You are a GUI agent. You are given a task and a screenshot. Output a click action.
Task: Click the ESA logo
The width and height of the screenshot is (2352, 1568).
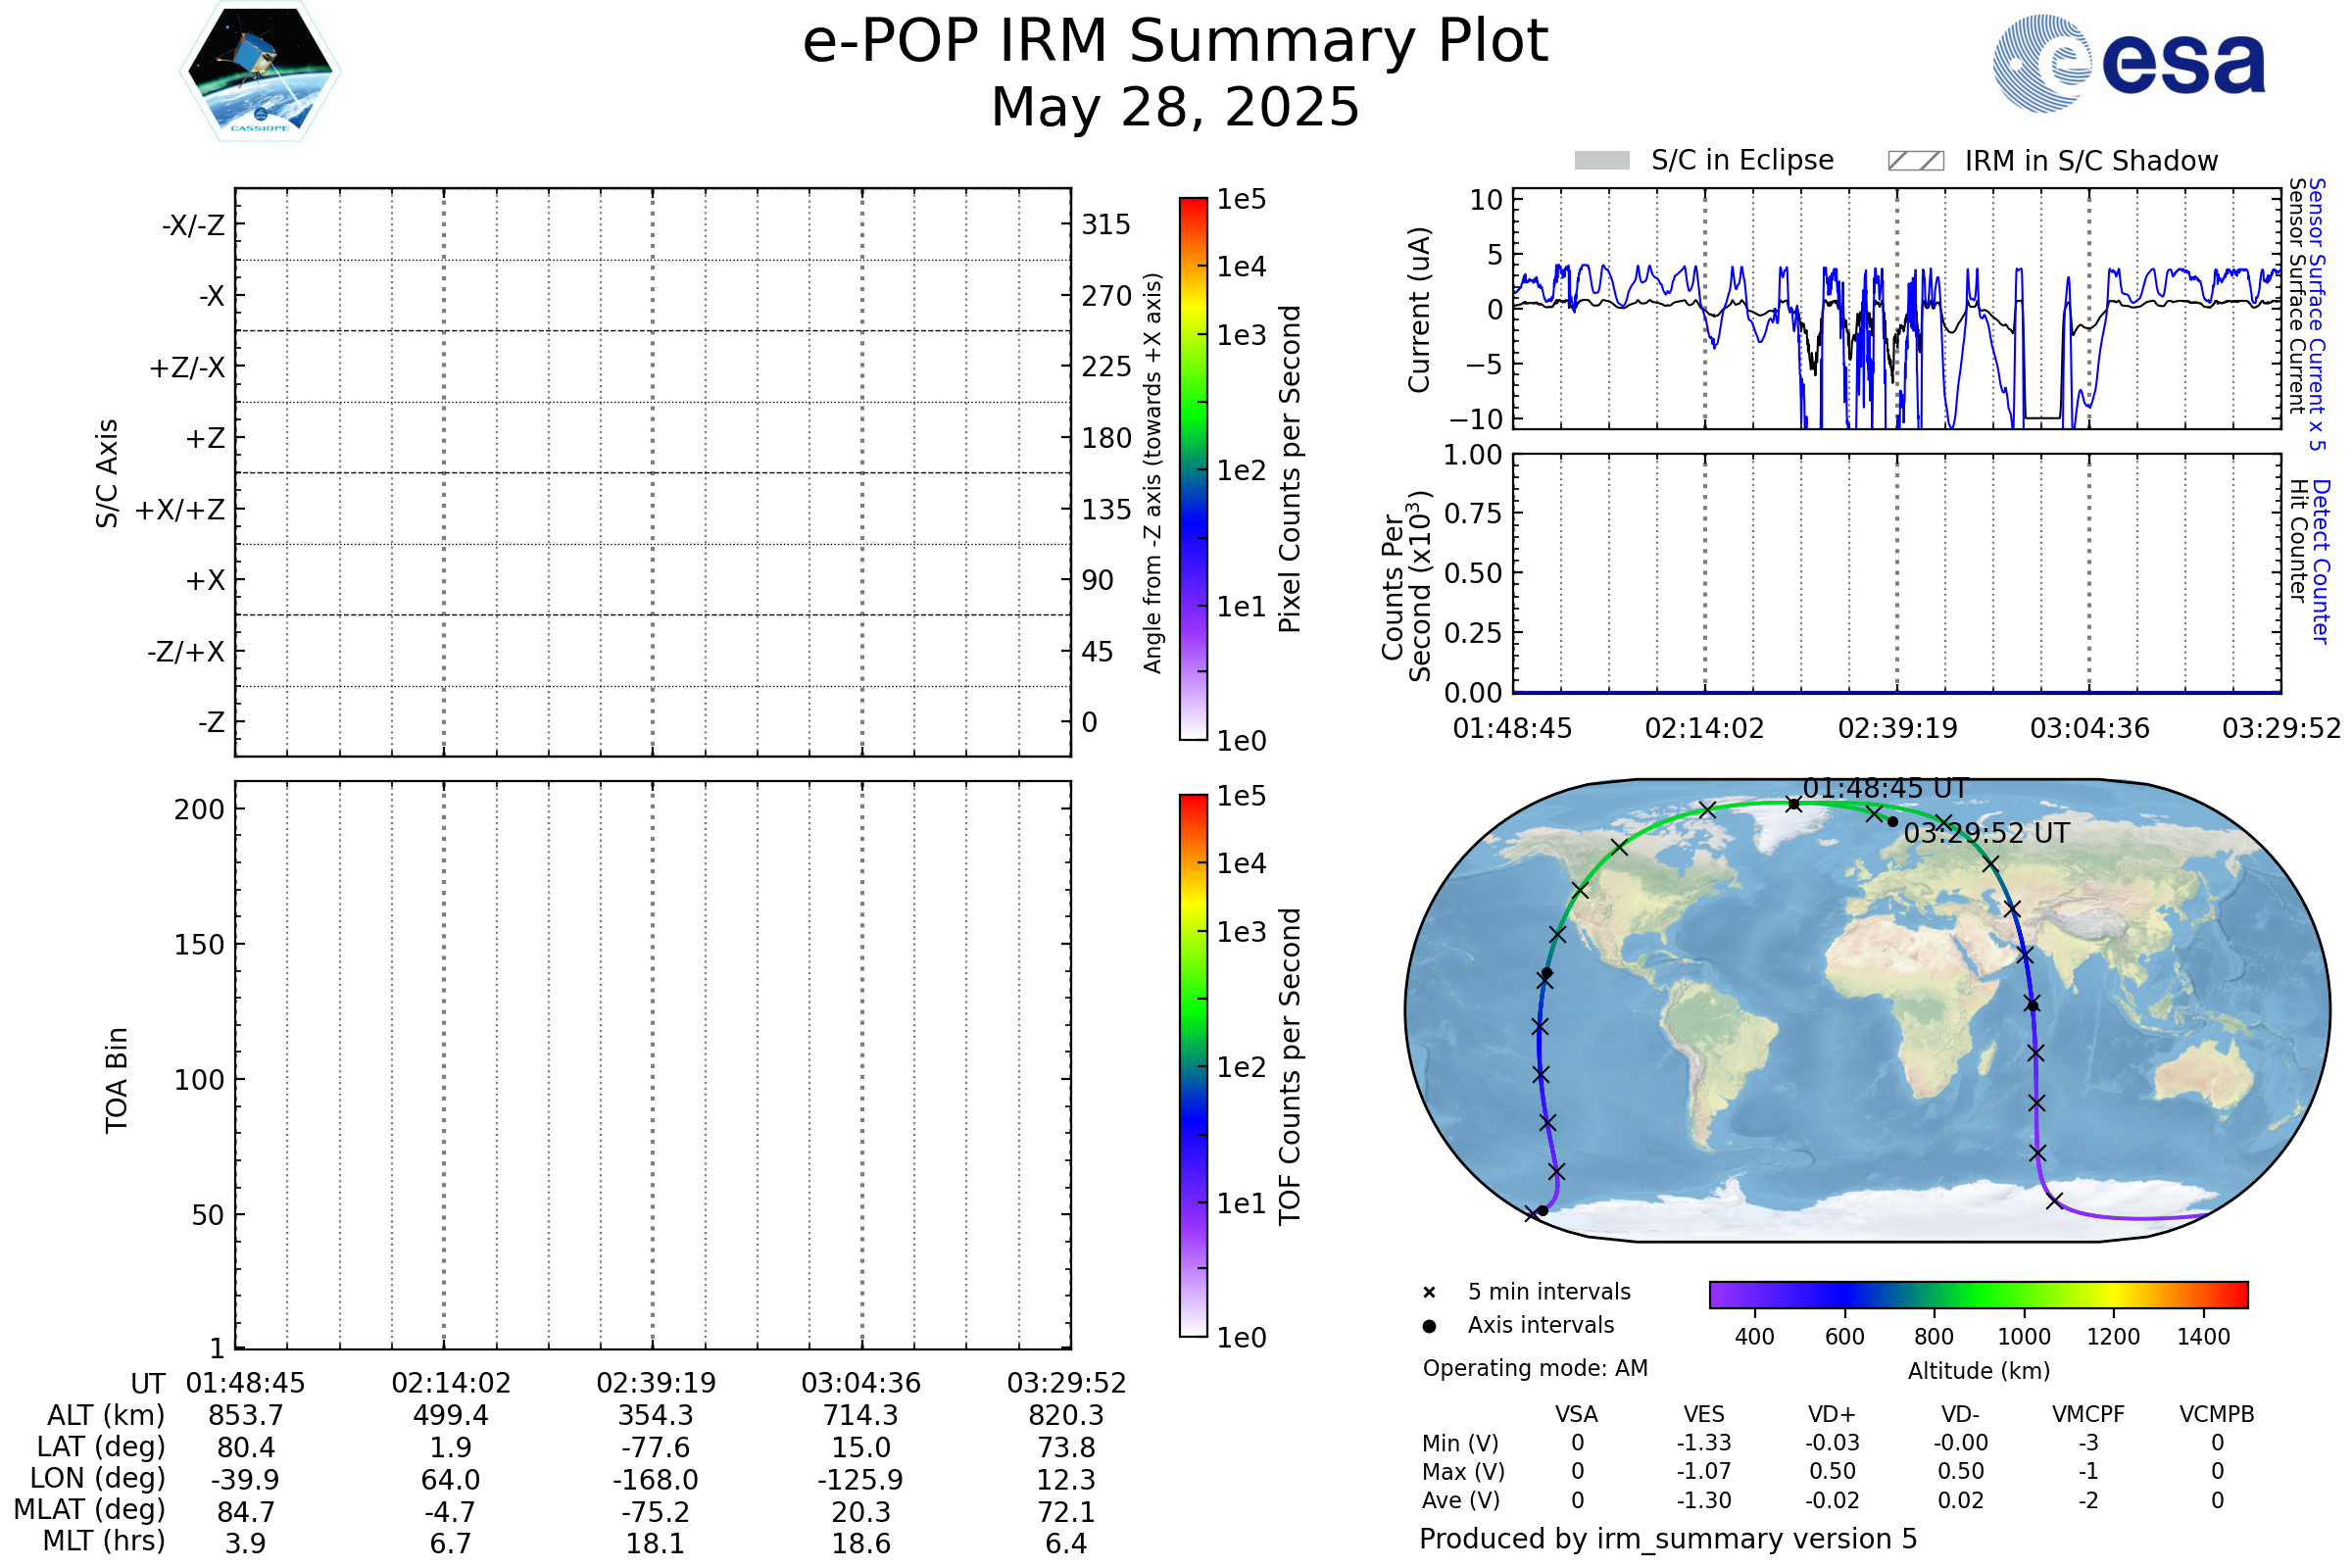click(2128, 64)
